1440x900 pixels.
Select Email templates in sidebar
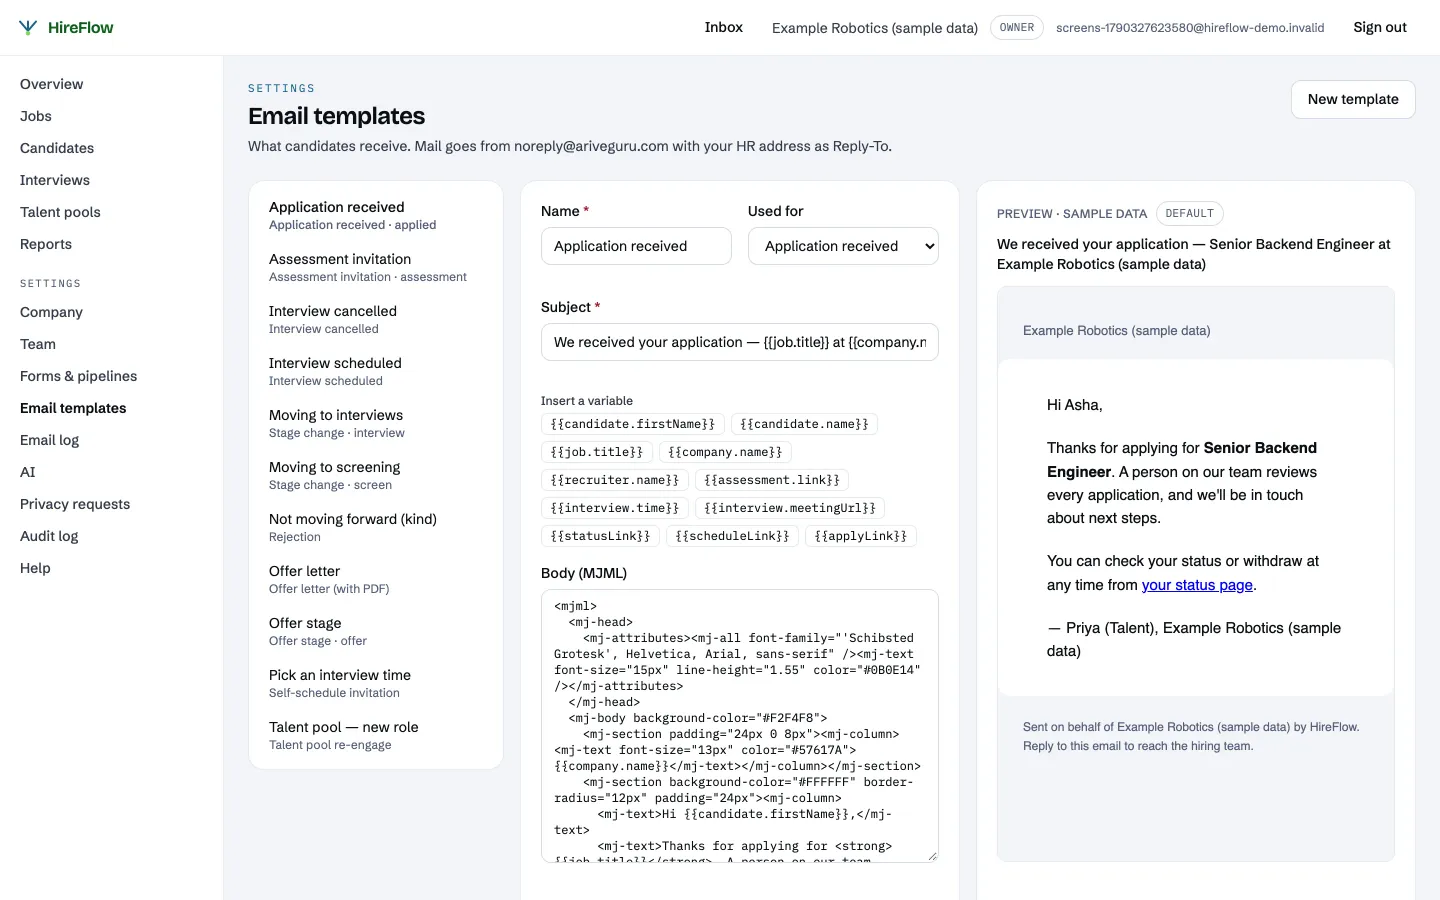click(73, 408)
